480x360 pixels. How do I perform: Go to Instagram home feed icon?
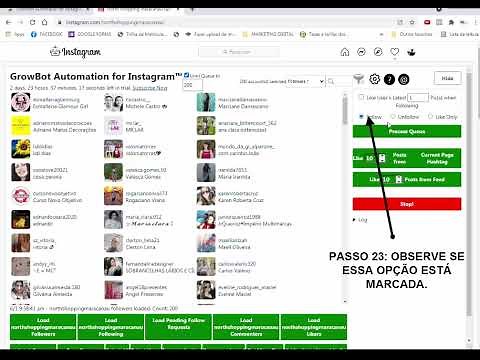(x=345, y=52)
